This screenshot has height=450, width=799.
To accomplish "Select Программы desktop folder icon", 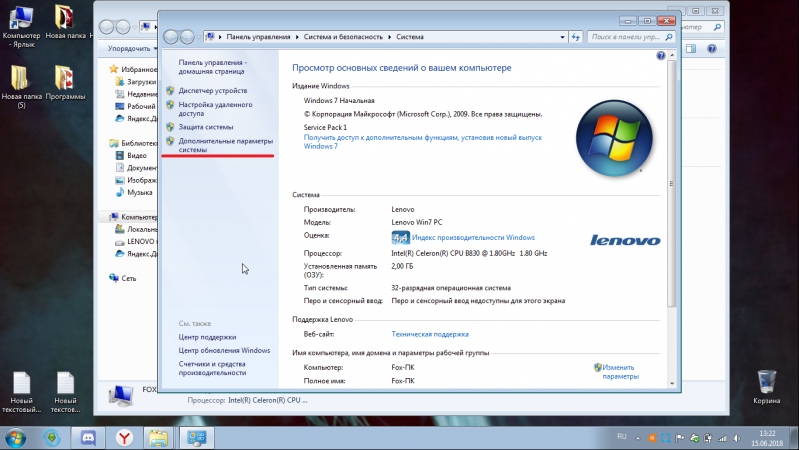I will 65,83.
